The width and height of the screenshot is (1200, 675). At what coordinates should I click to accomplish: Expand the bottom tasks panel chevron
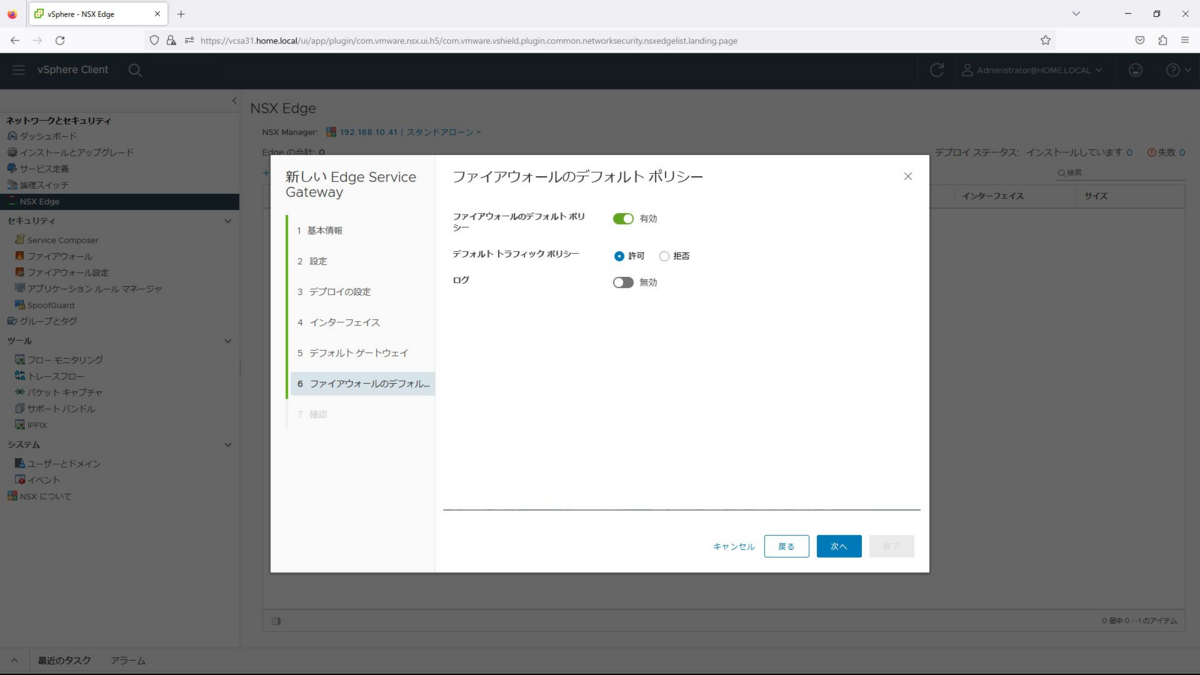point(14,661)
